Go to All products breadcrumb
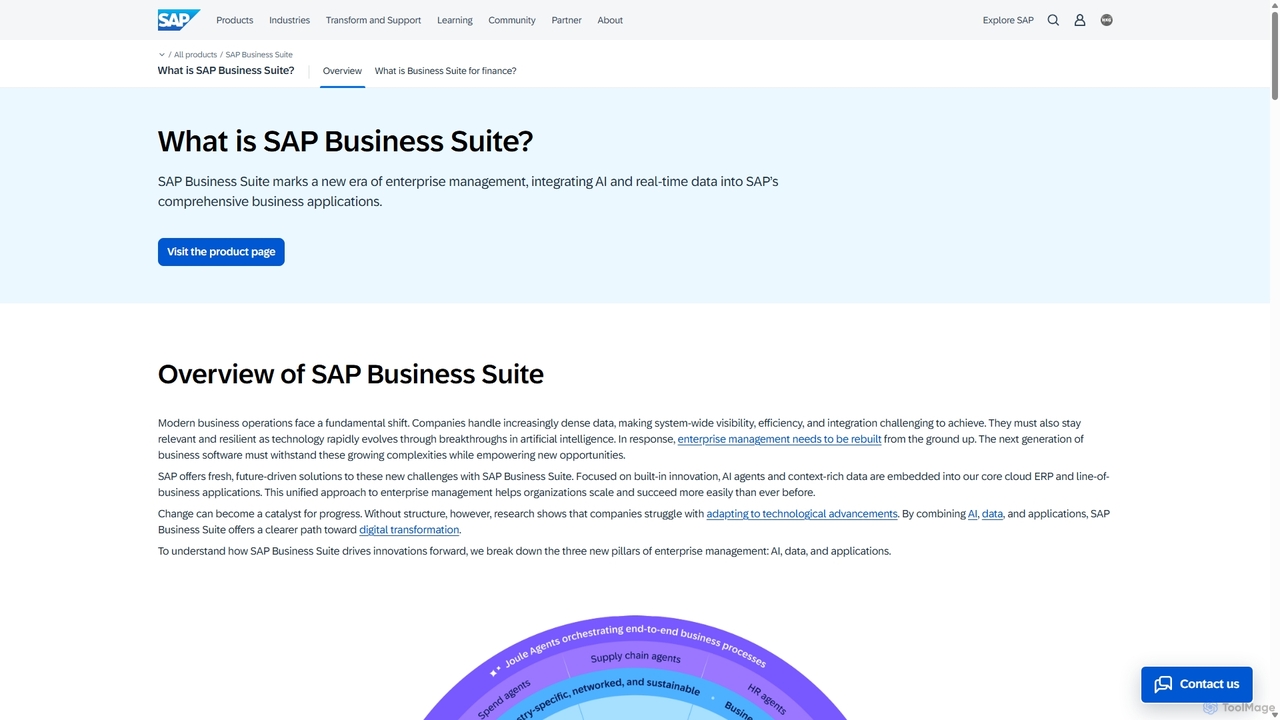The height and width of the screenshot is (720, 1280). click(195, 55)
